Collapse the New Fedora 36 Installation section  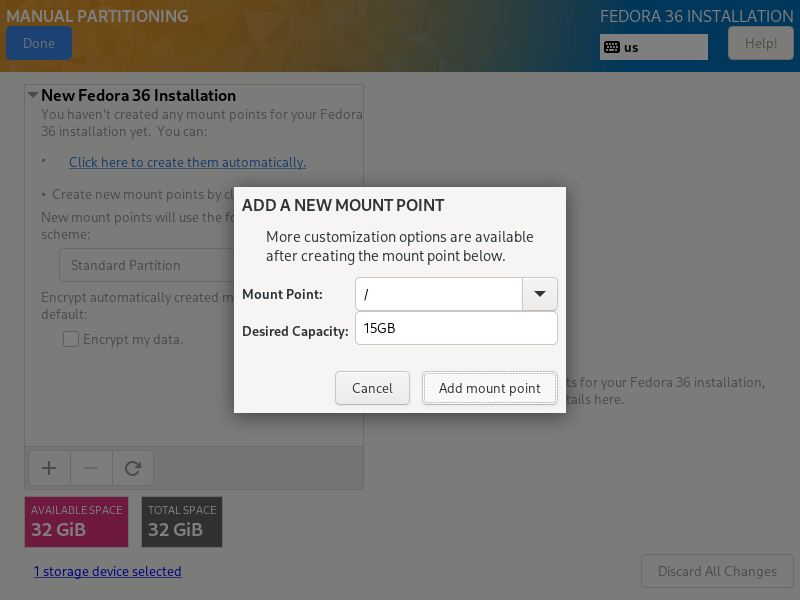click(33, 96)
